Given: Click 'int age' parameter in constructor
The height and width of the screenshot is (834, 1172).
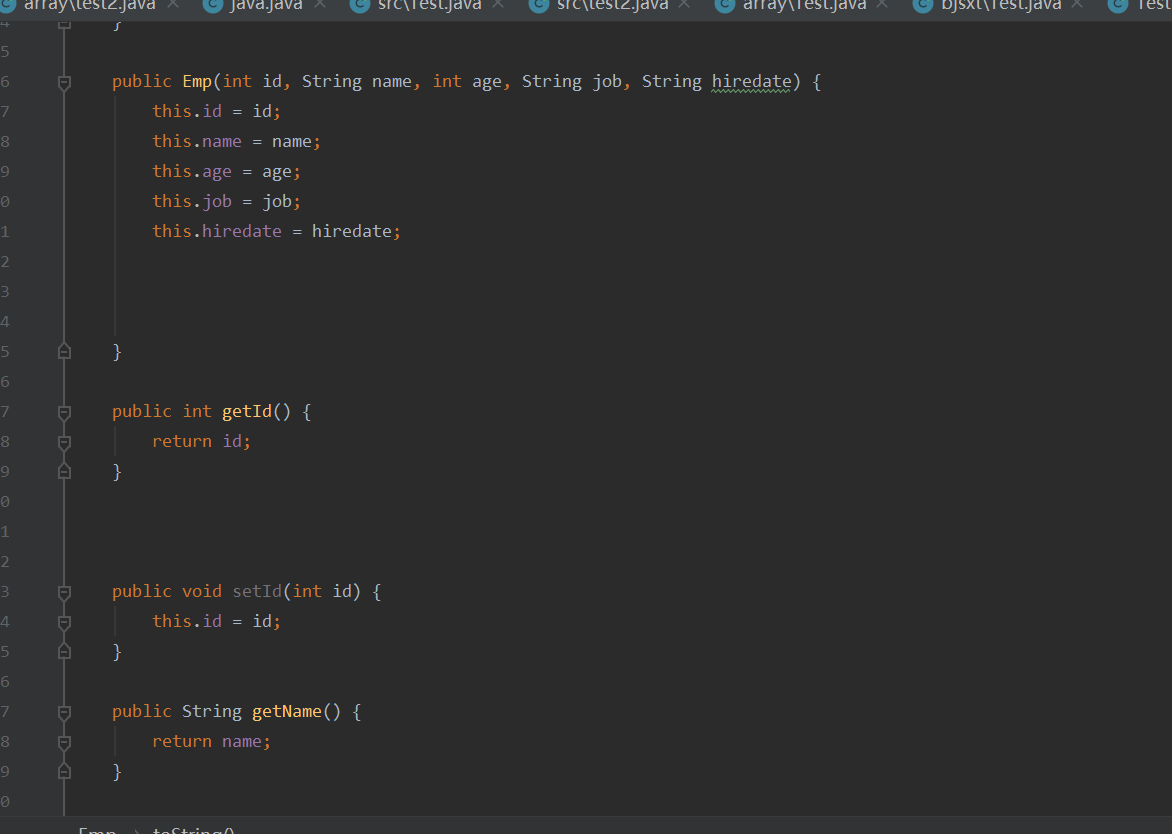Looking at the screenshot, I should 467,81.
